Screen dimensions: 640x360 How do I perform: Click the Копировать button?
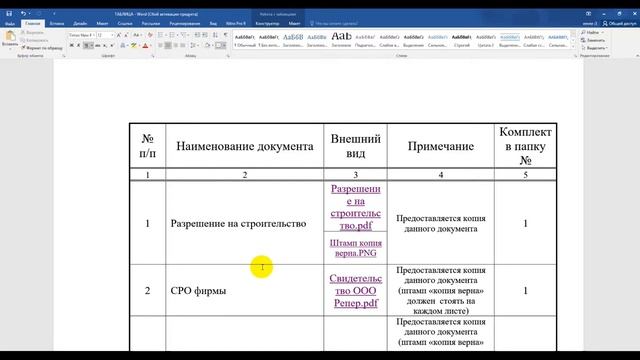pyautogui.click(x=34, y=40)
